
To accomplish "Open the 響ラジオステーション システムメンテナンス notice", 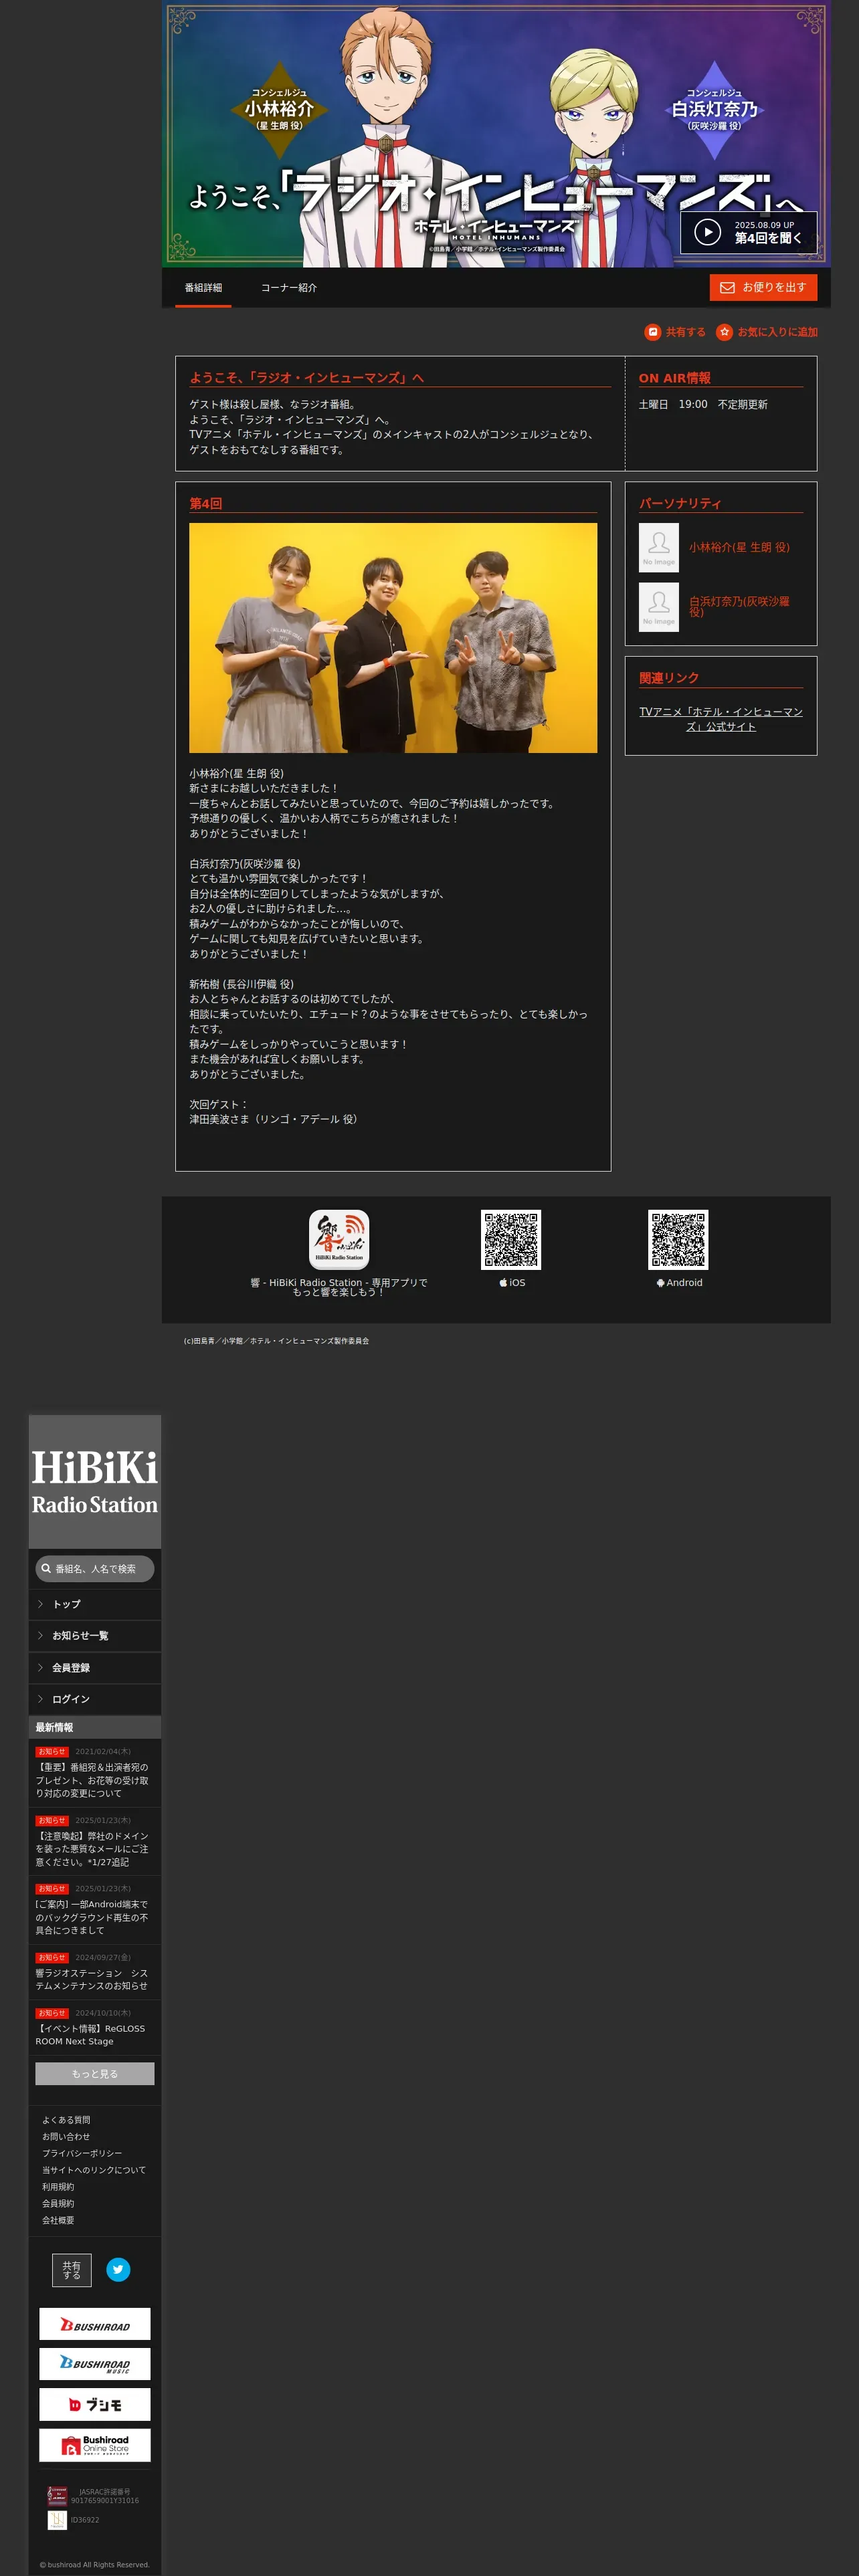I will (x=95, y=1972).
